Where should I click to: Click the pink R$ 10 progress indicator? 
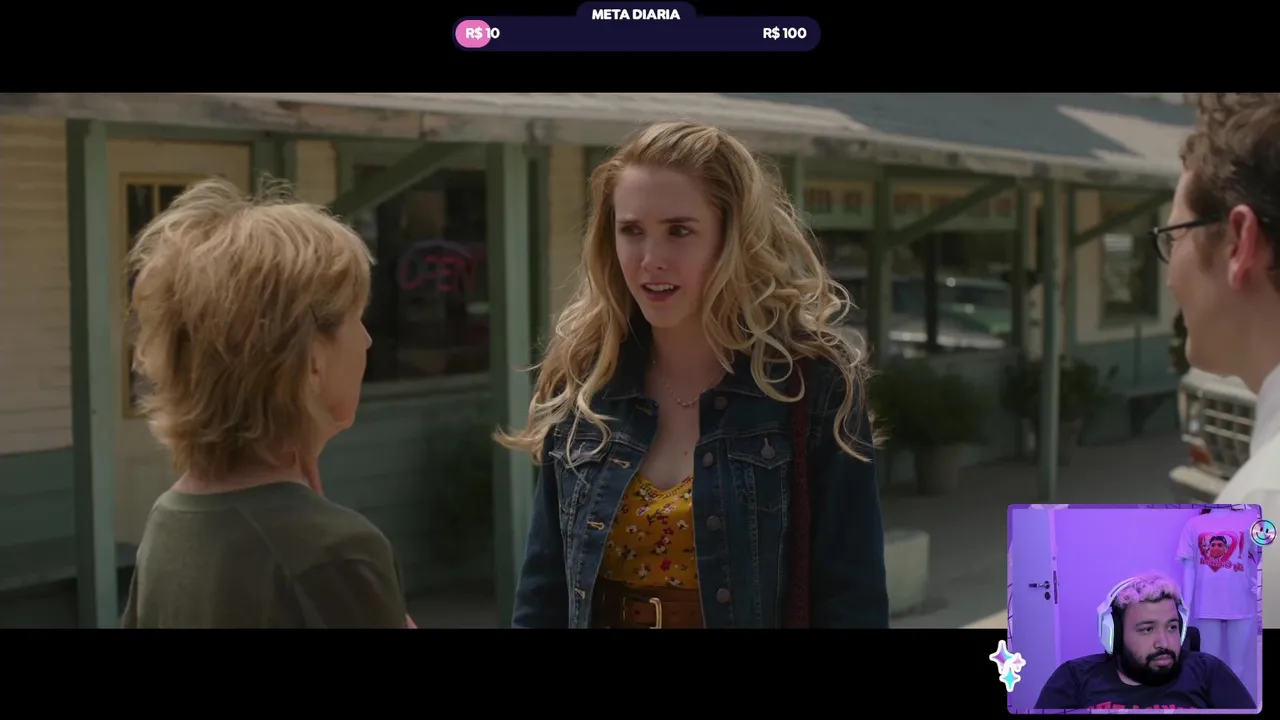pos(473,33)
